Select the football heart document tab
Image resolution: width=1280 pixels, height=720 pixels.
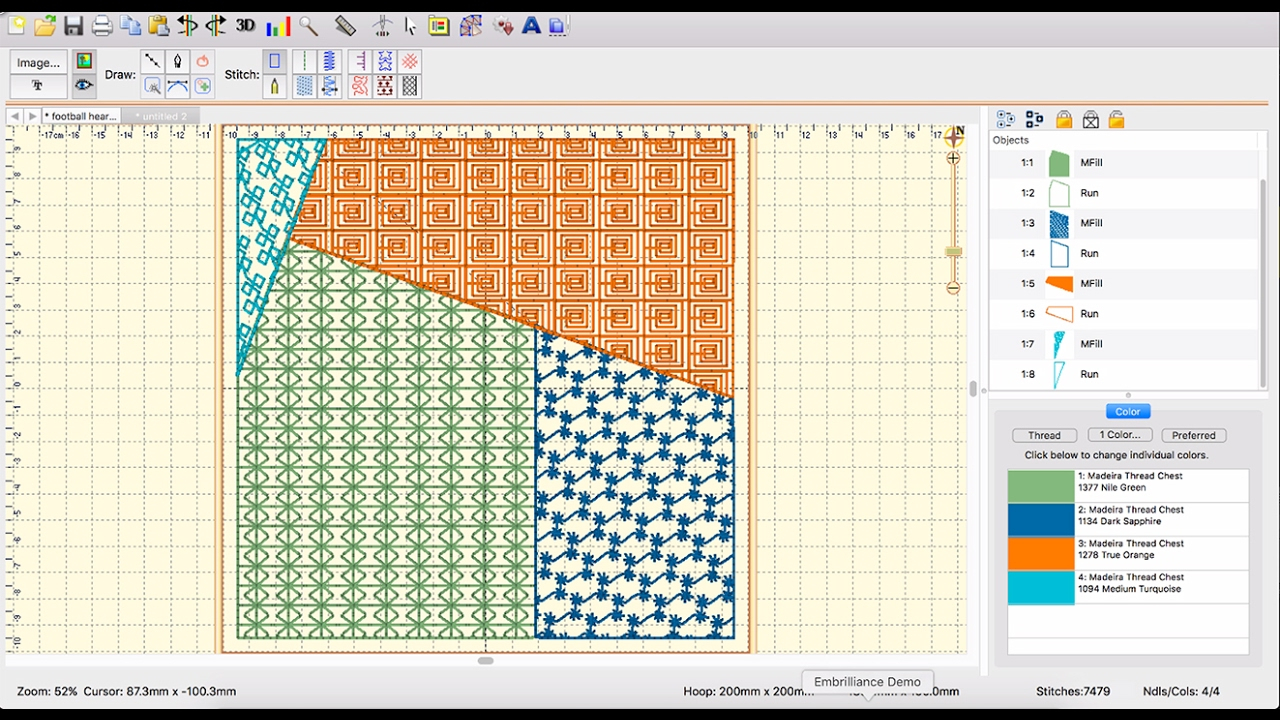click(x=84, y=116)
